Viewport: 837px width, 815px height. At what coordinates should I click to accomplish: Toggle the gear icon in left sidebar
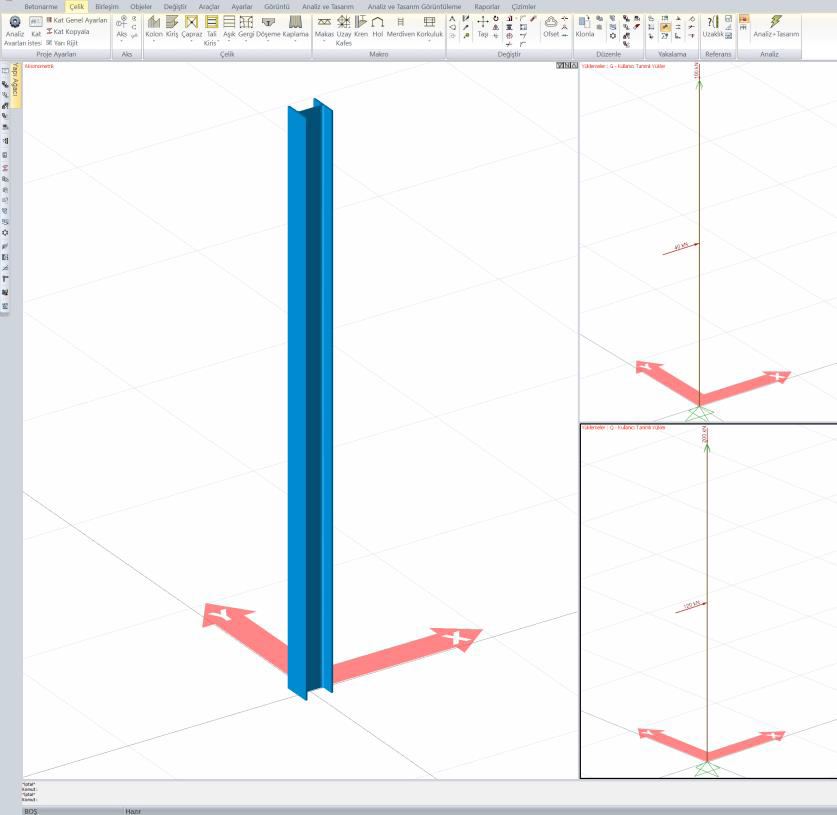6,232
